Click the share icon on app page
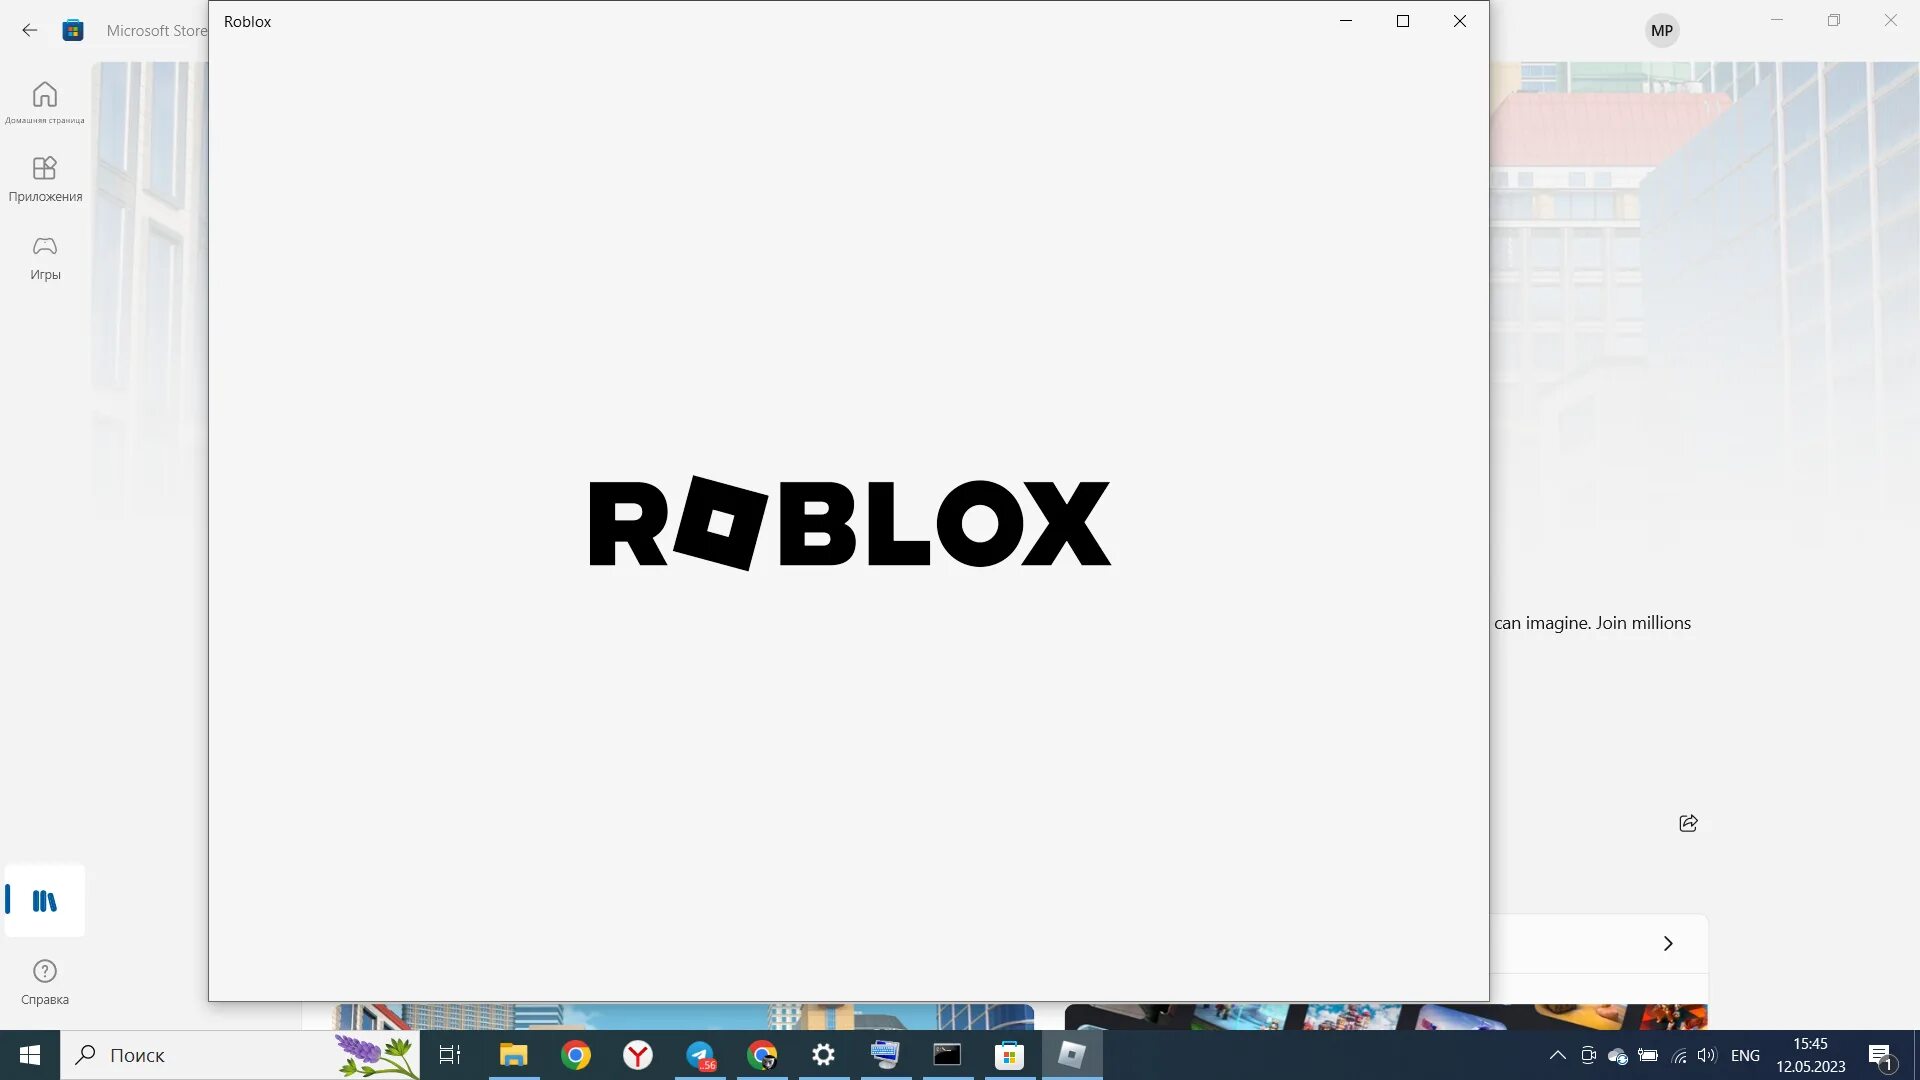This screenshot has width=1920, height=1080. 1688,823
